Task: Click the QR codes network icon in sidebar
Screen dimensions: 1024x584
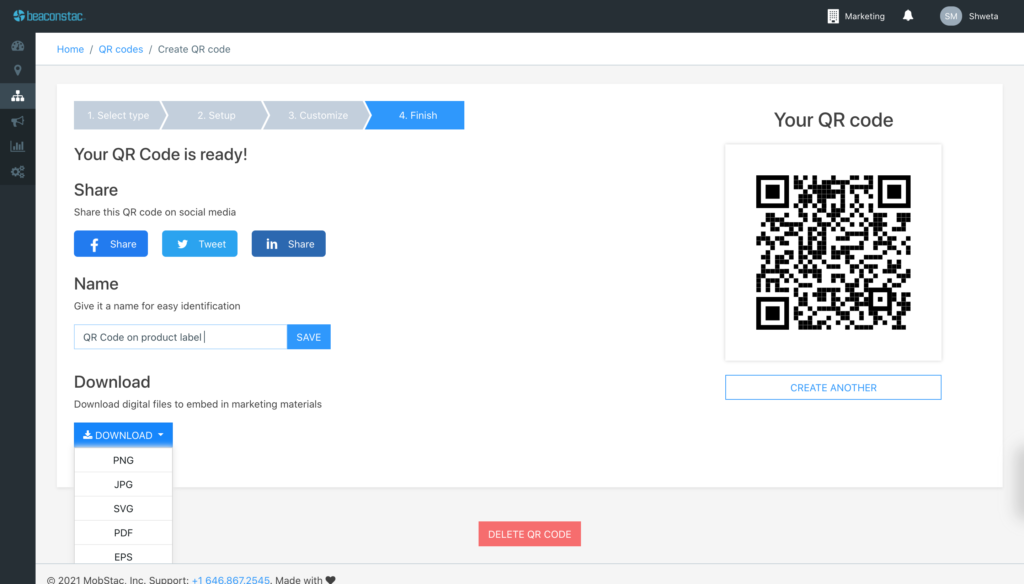Action: (17, 96)
